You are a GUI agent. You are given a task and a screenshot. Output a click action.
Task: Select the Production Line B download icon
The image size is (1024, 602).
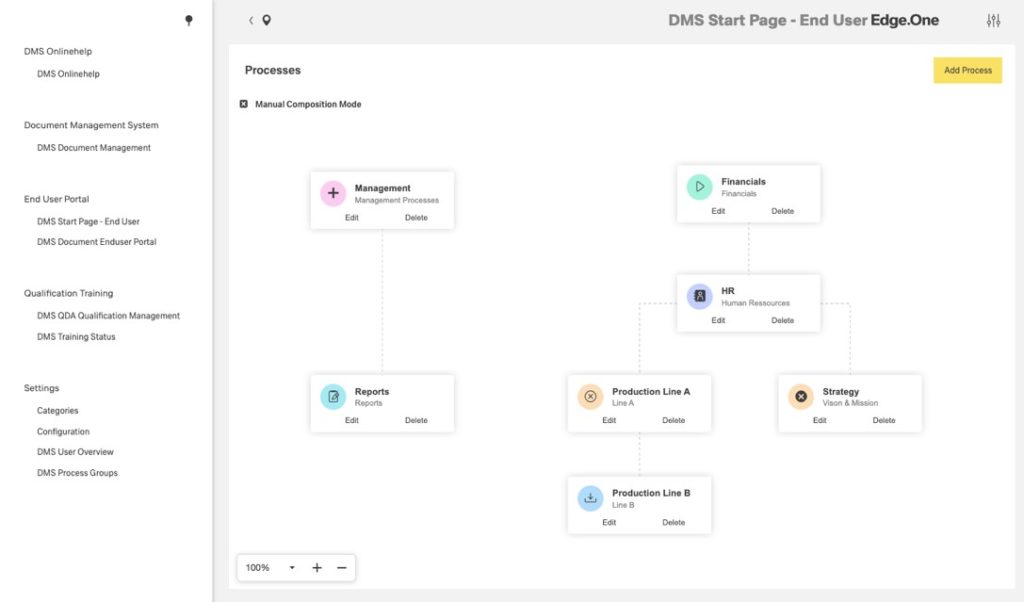point(589,498)
